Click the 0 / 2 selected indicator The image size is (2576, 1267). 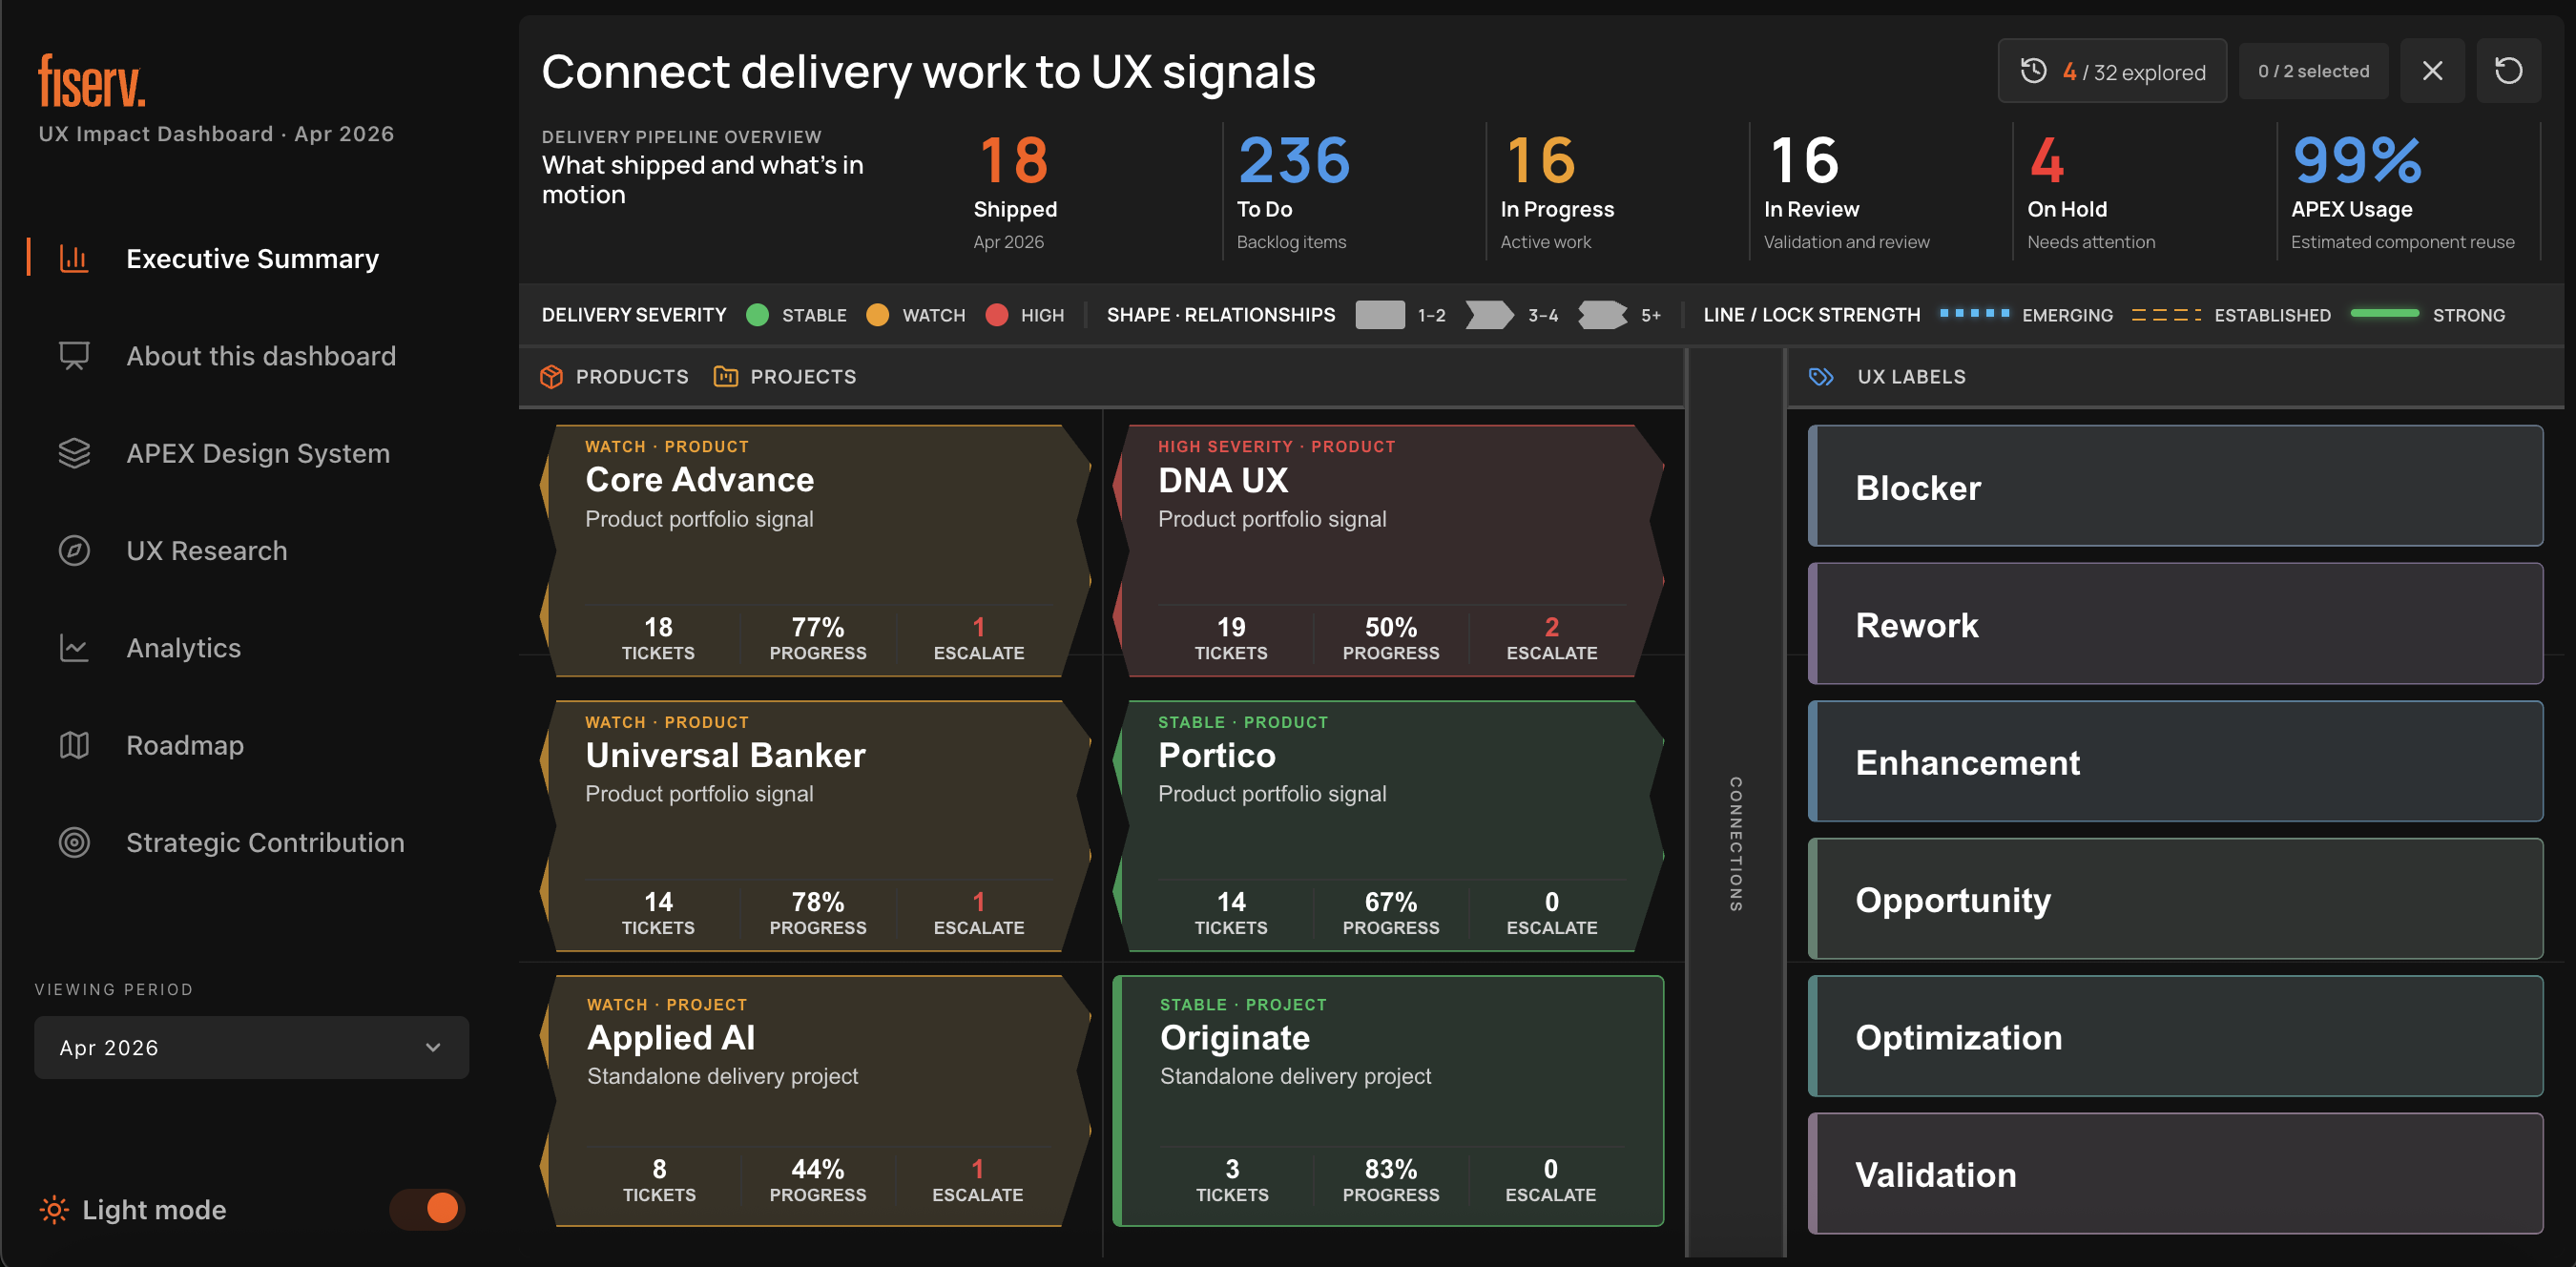tap(2313, 71)
